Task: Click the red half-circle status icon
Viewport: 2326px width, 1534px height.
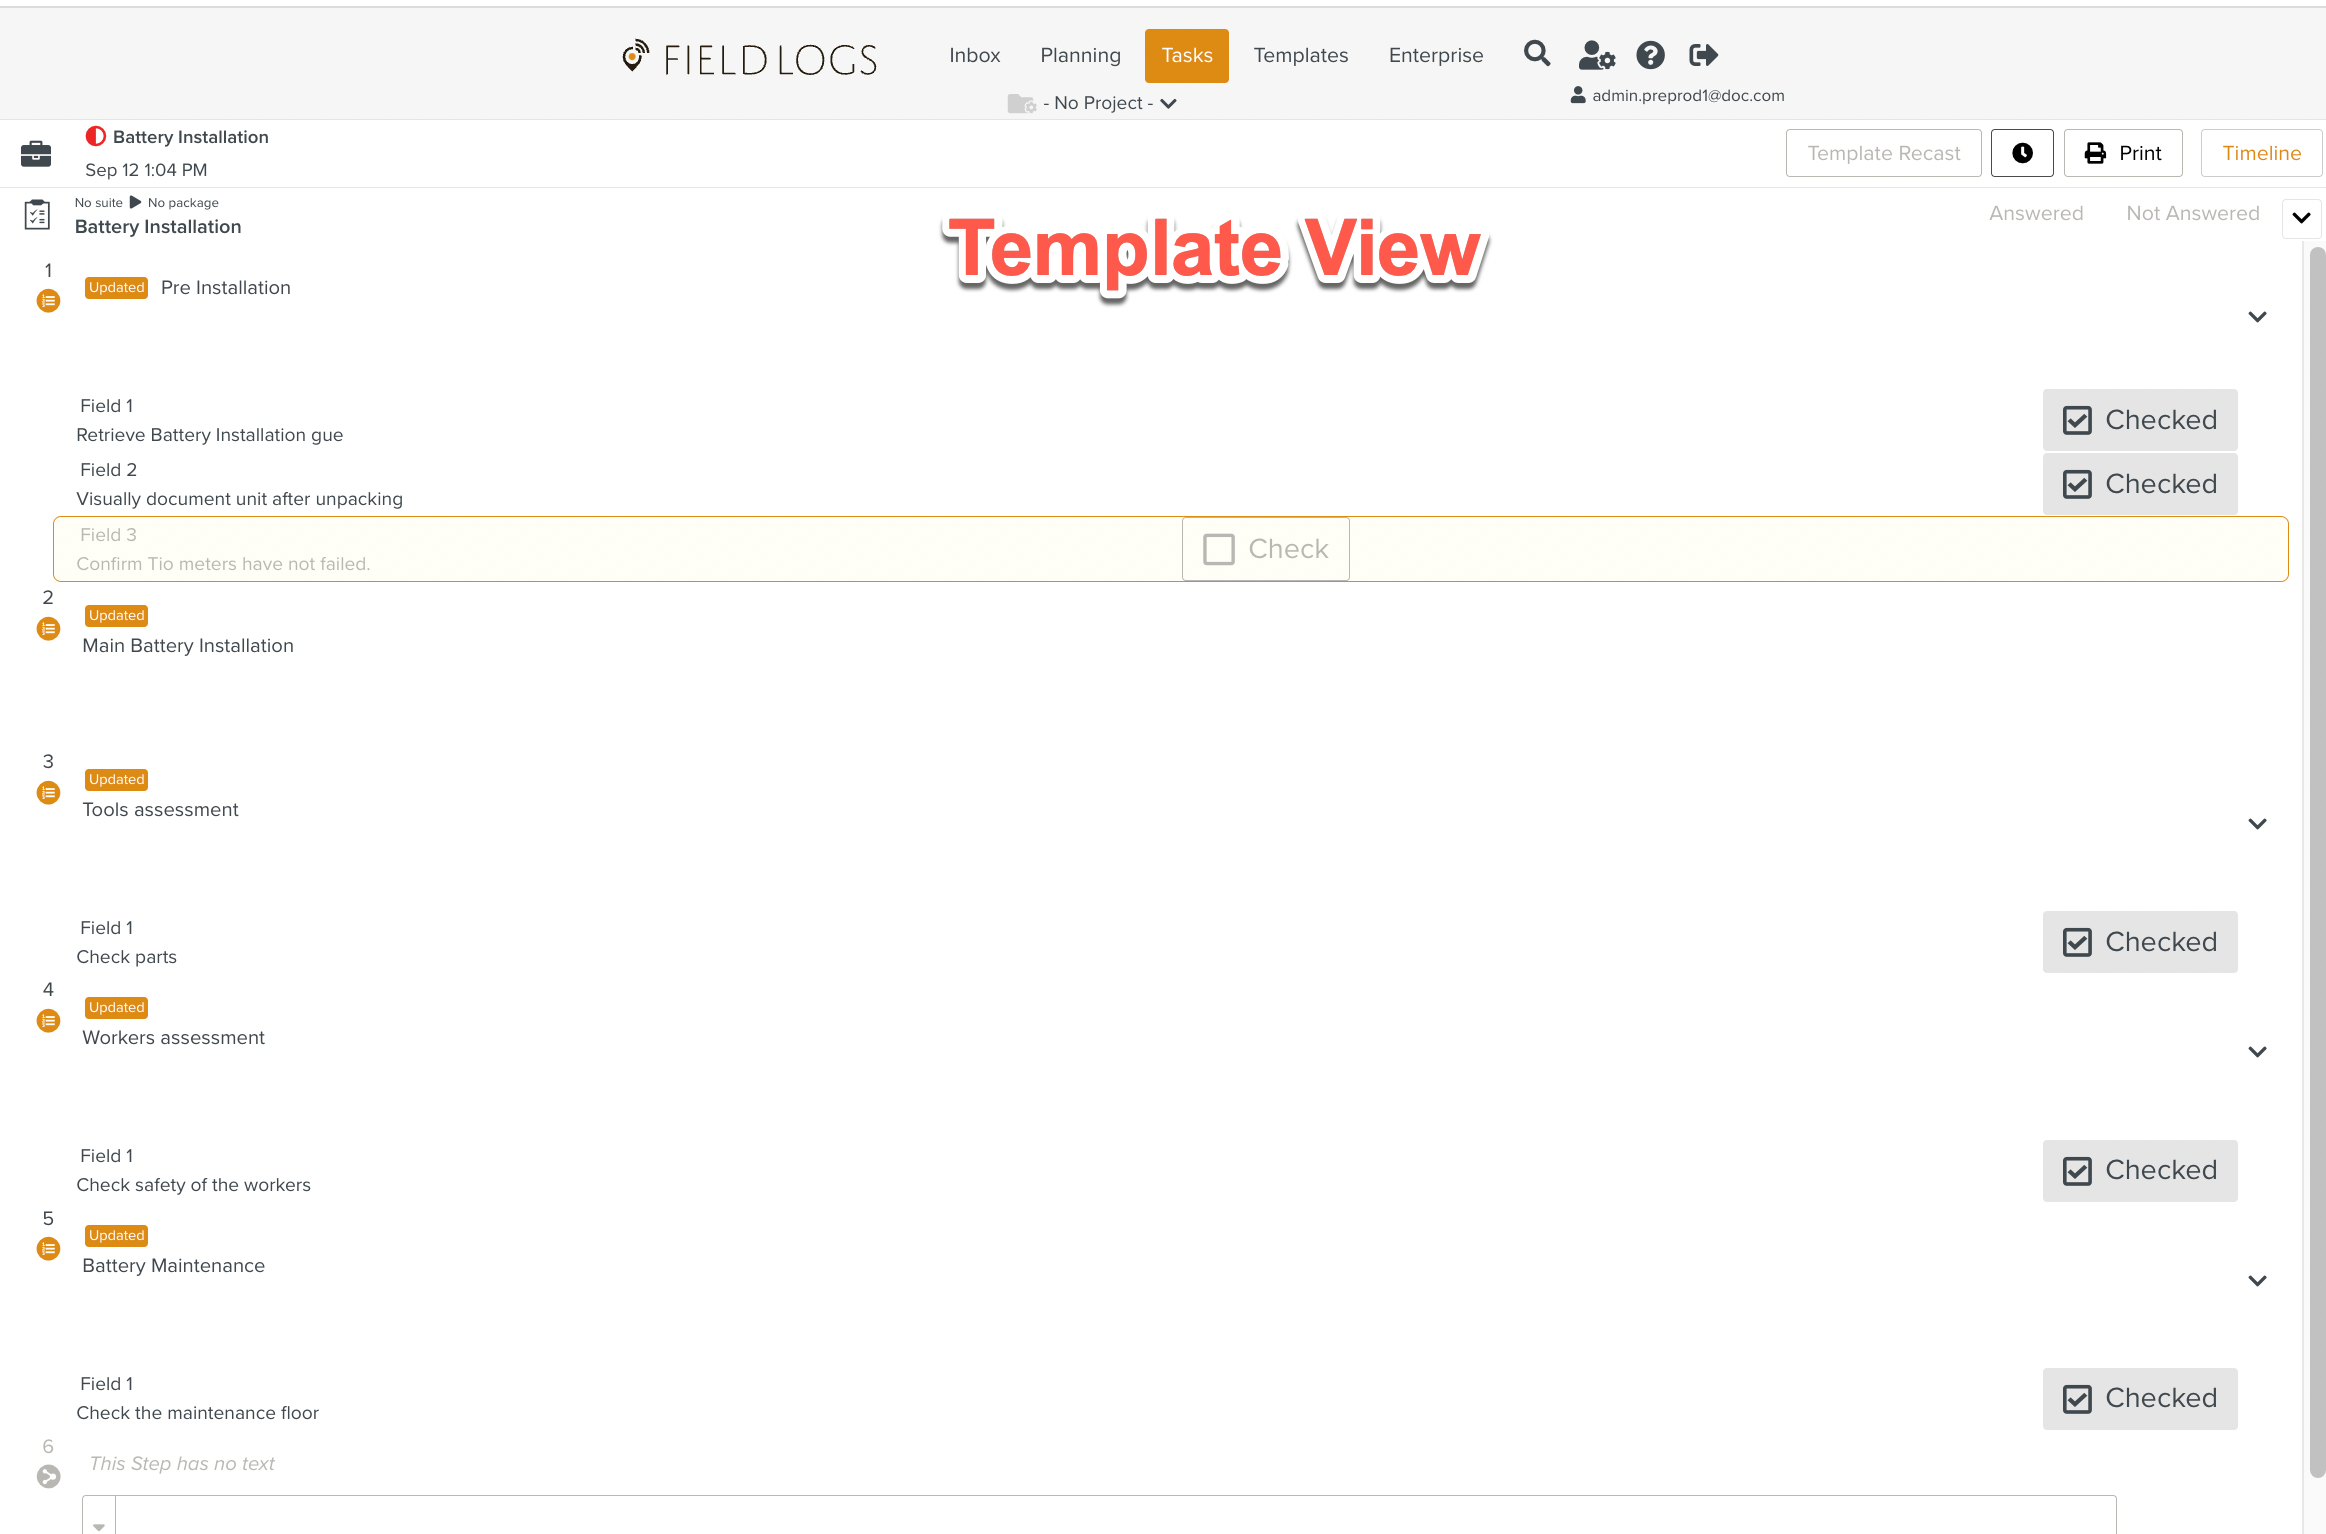Action: [96, 136]
